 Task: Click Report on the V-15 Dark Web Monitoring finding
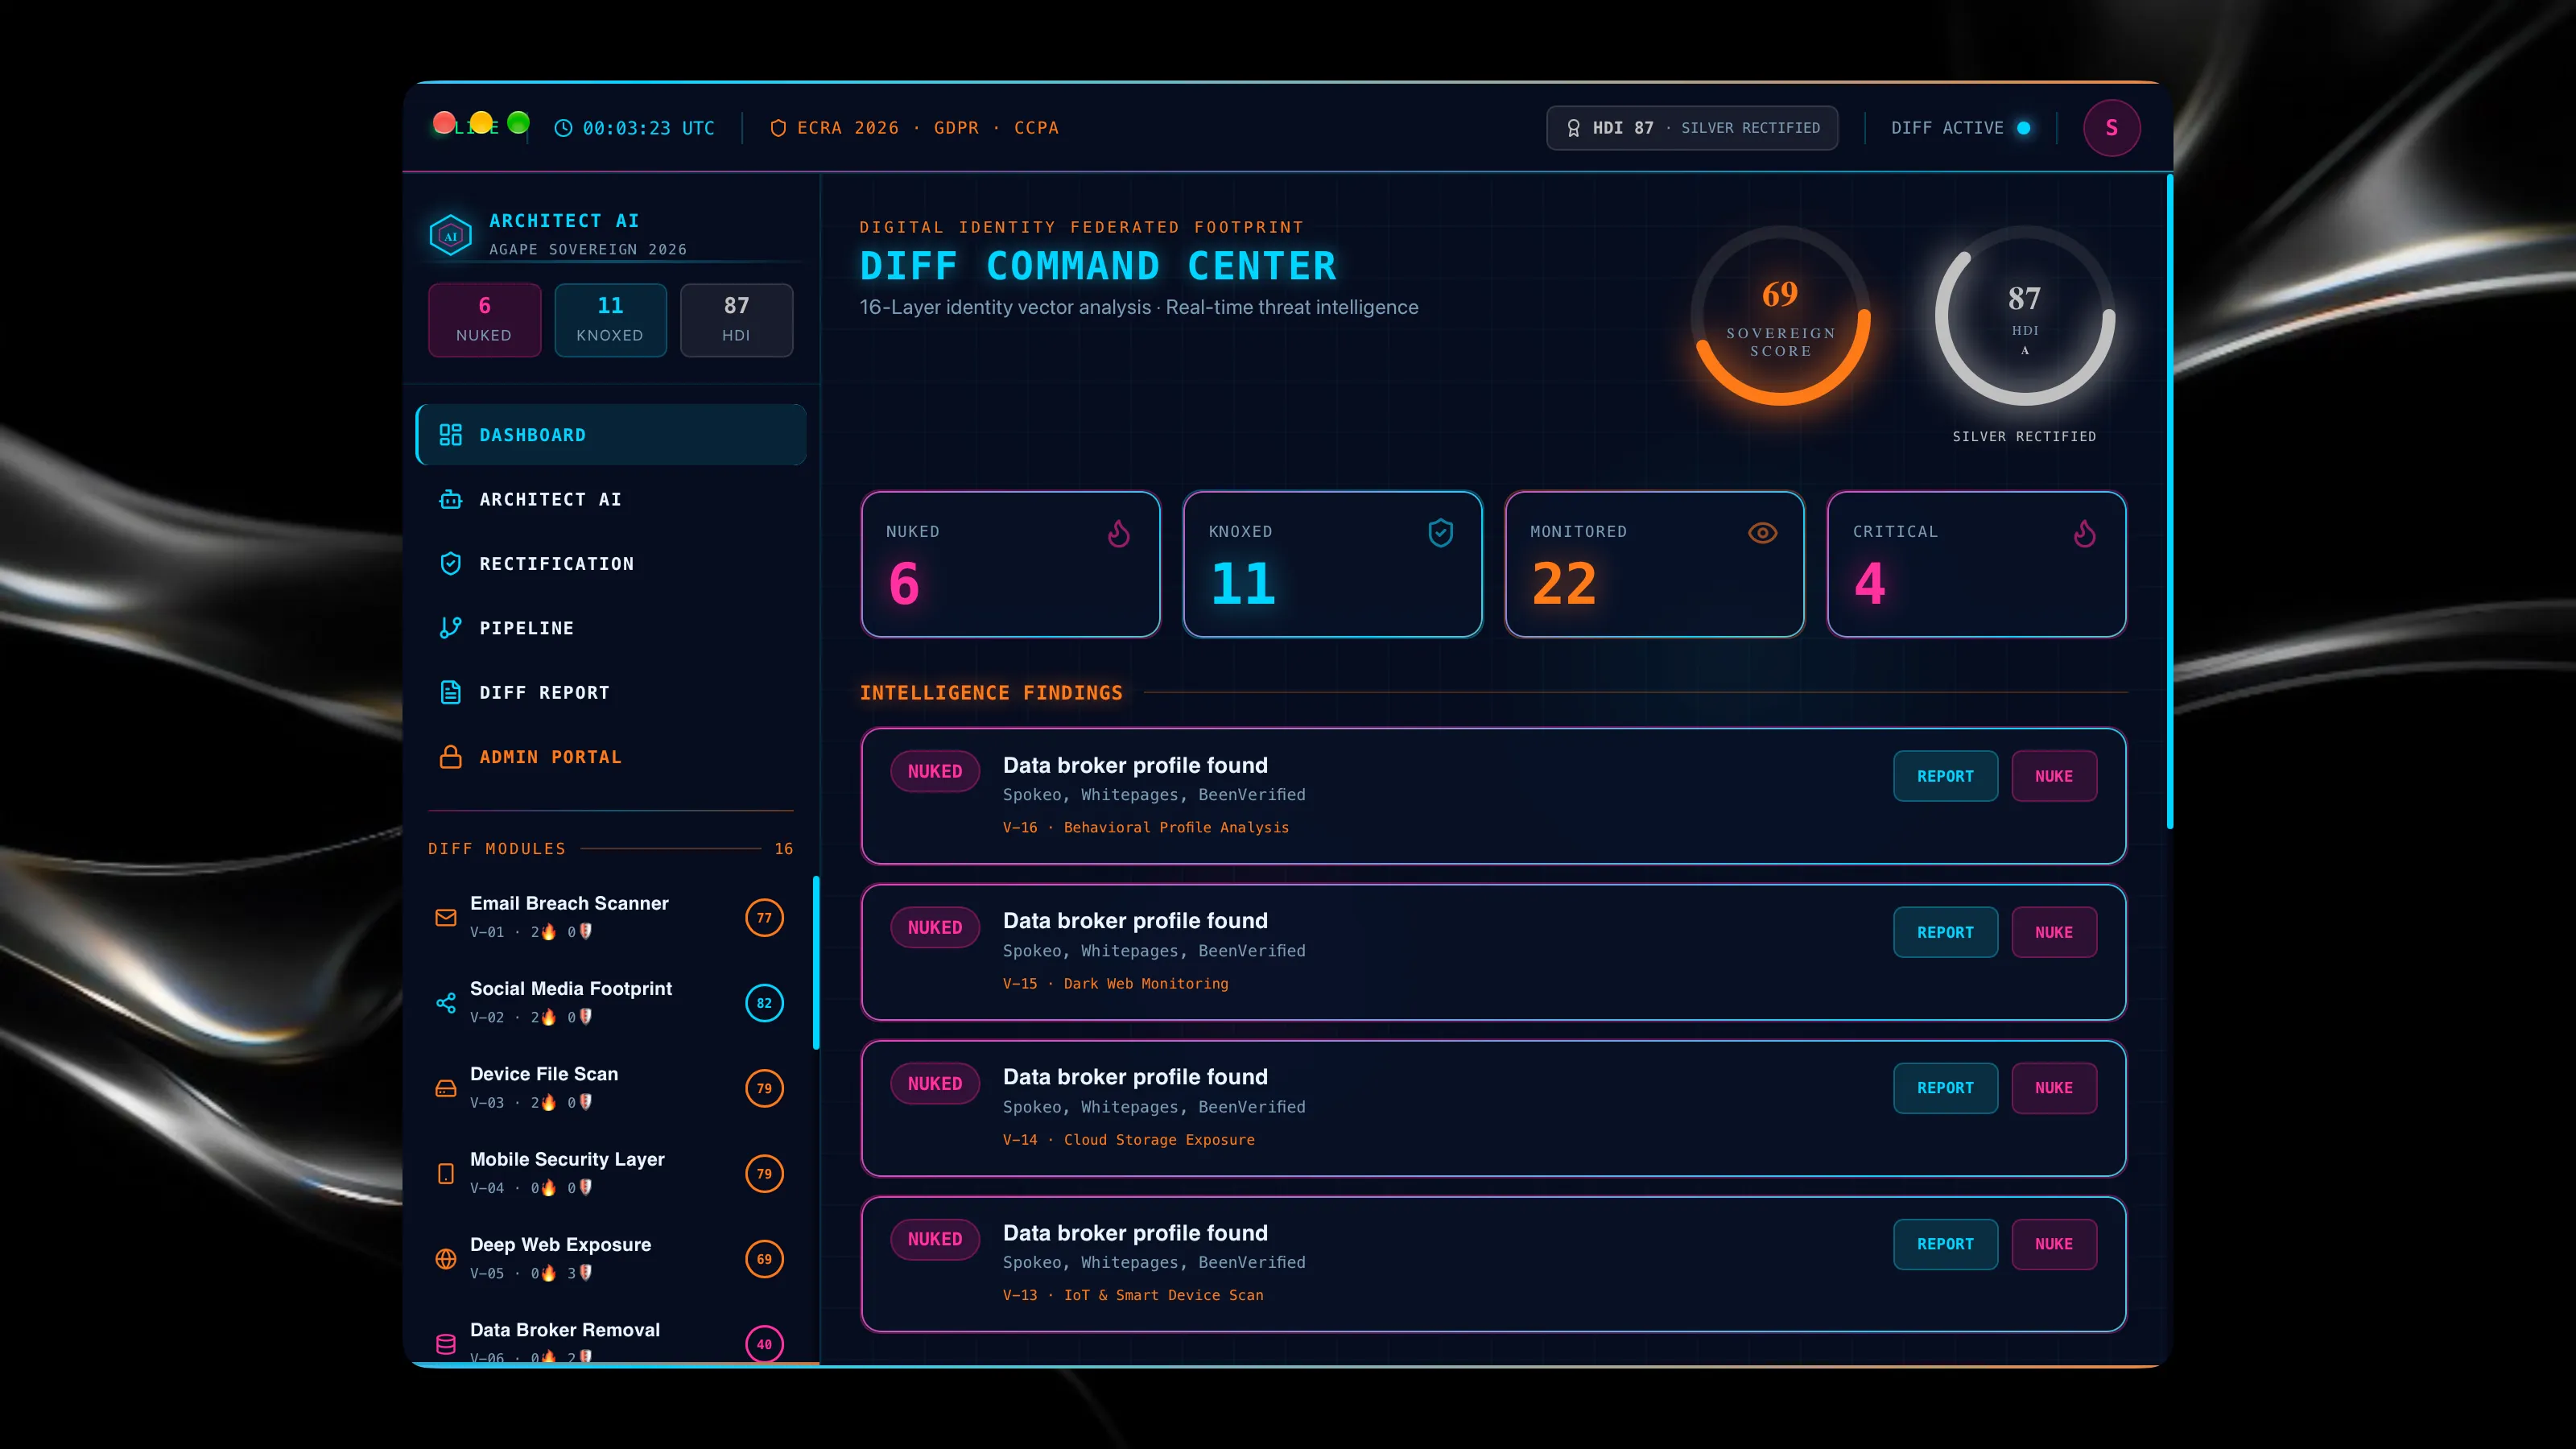click(x=1945, y=932)
